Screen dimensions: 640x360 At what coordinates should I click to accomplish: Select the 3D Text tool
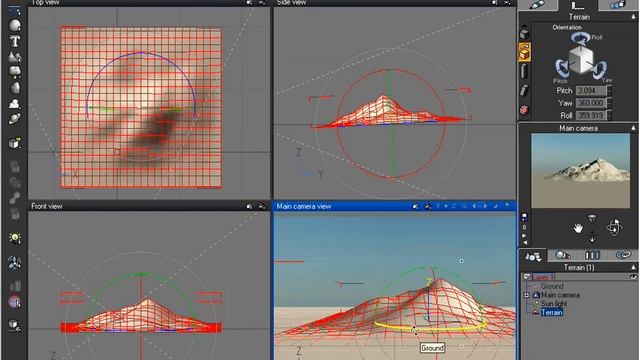pos(15,41)
